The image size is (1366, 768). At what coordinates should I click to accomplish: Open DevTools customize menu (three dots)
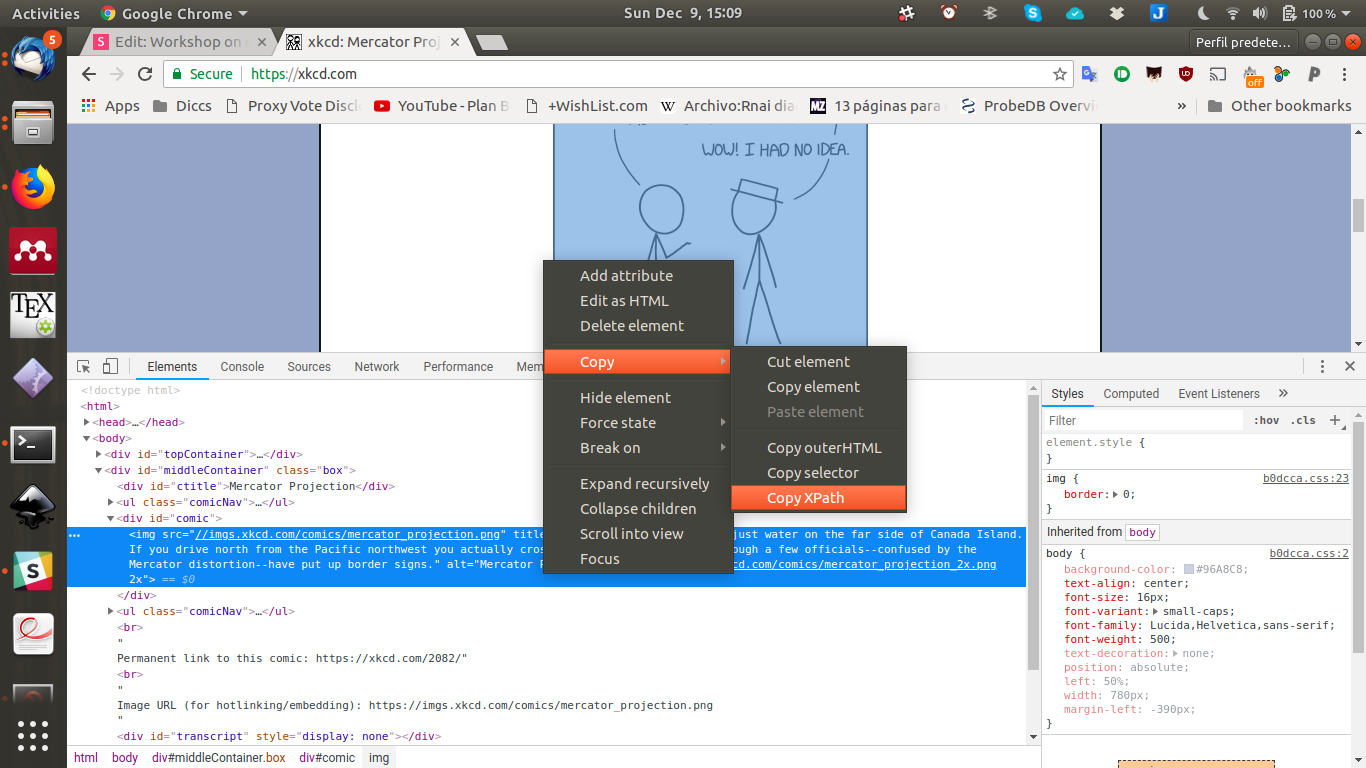click(1322, 367)
